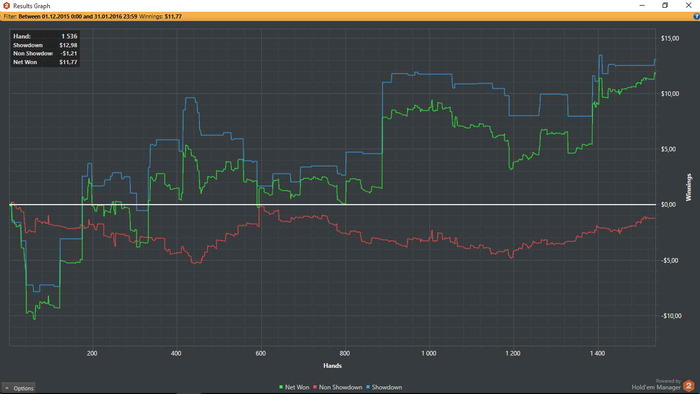Click the Winnings axis title

click(x=688, y=187)
